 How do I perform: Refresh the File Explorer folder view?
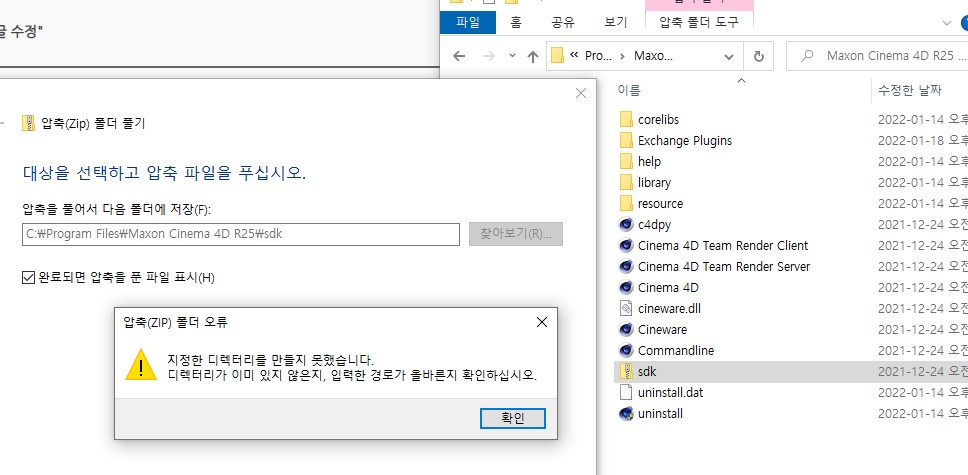click(x=759, y=56)
